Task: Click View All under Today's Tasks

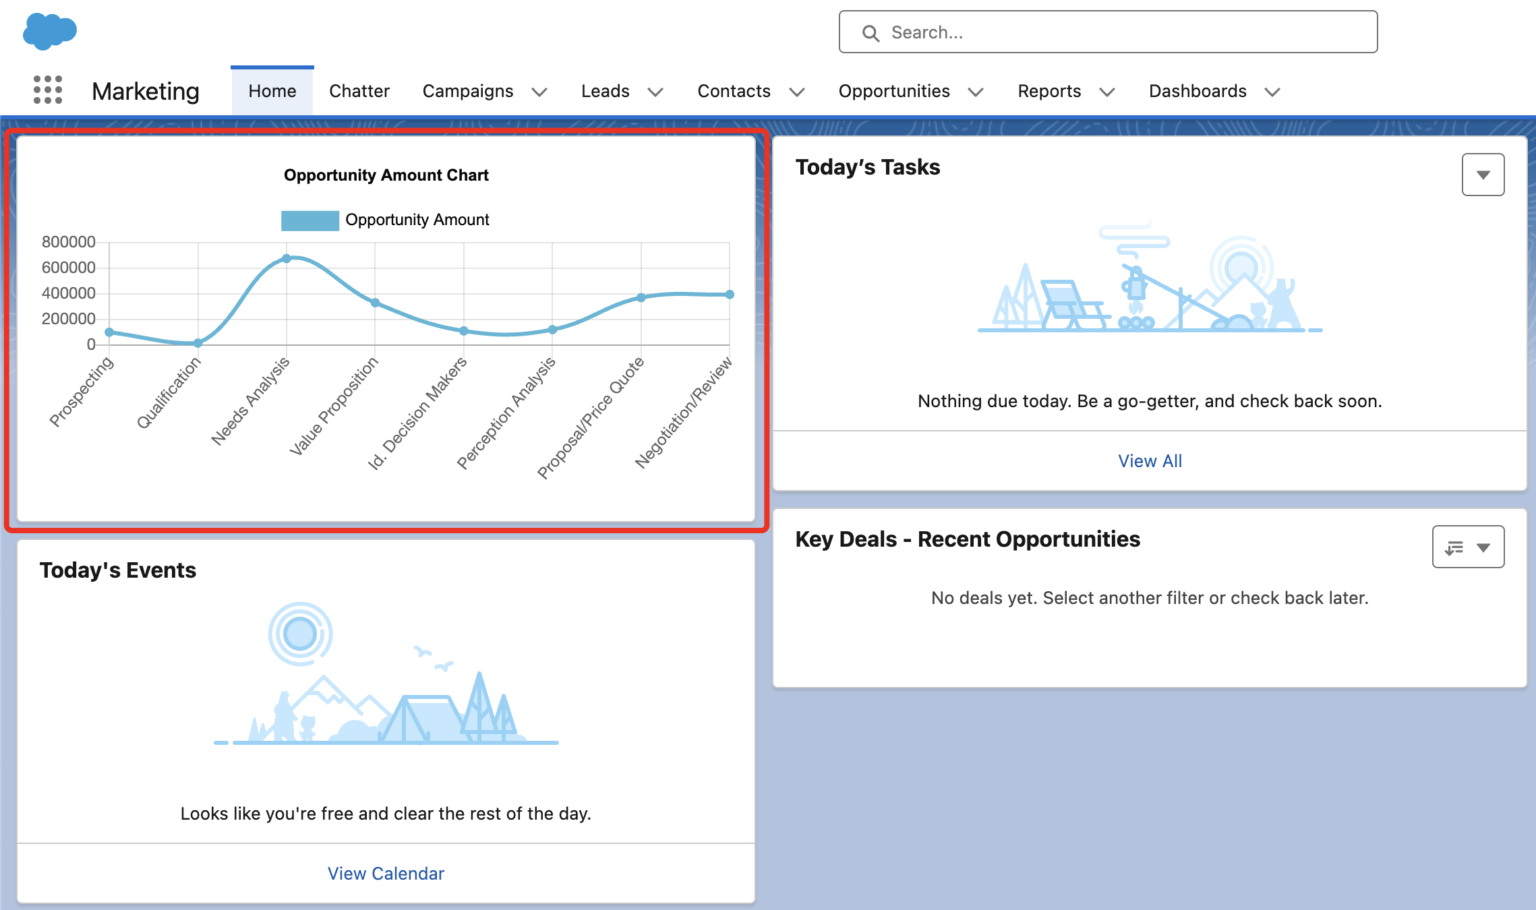Action: [1149, 460]
